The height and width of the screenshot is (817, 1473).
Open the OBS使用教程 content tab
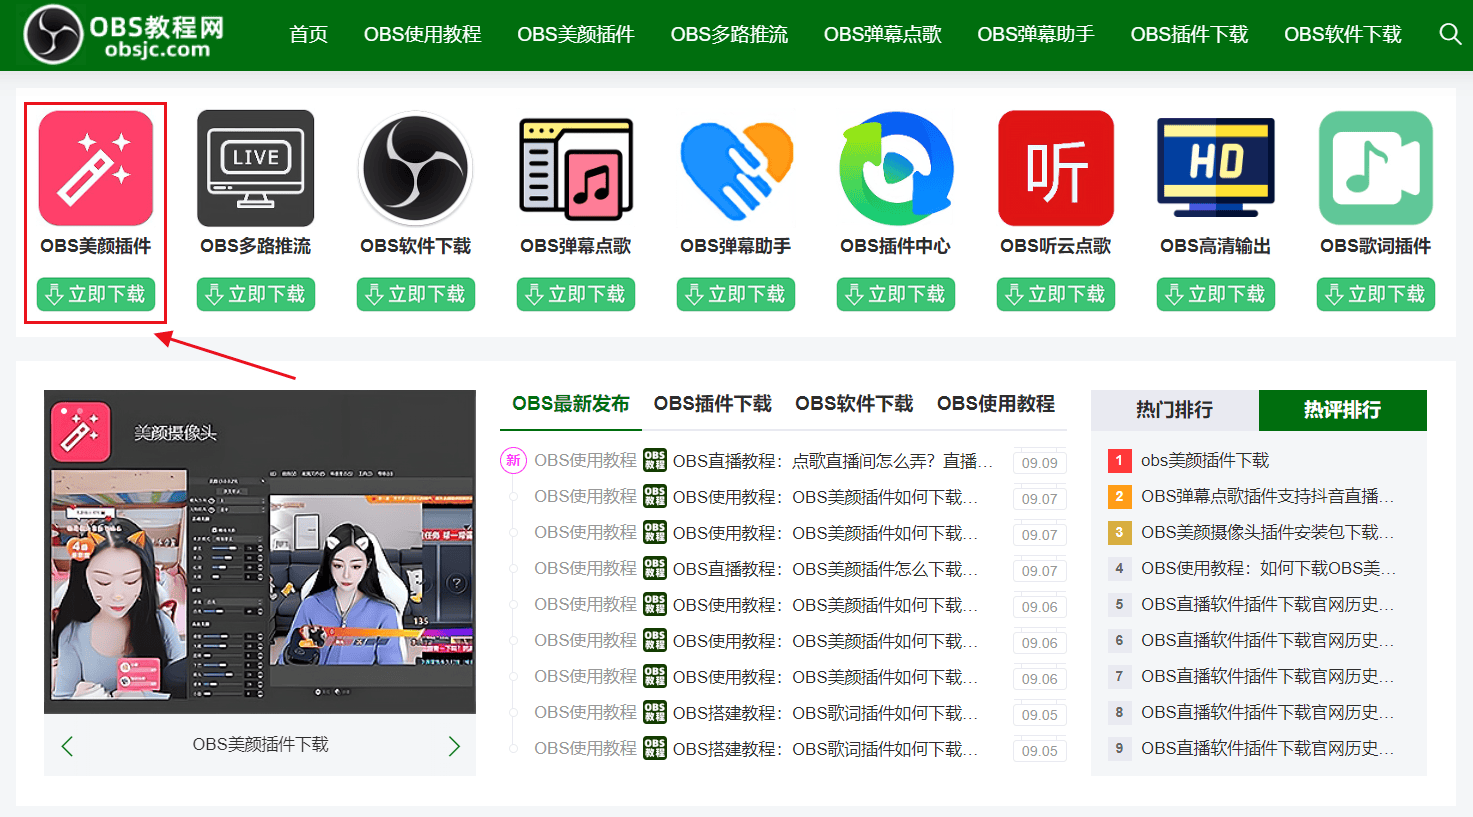coord(996,404)
